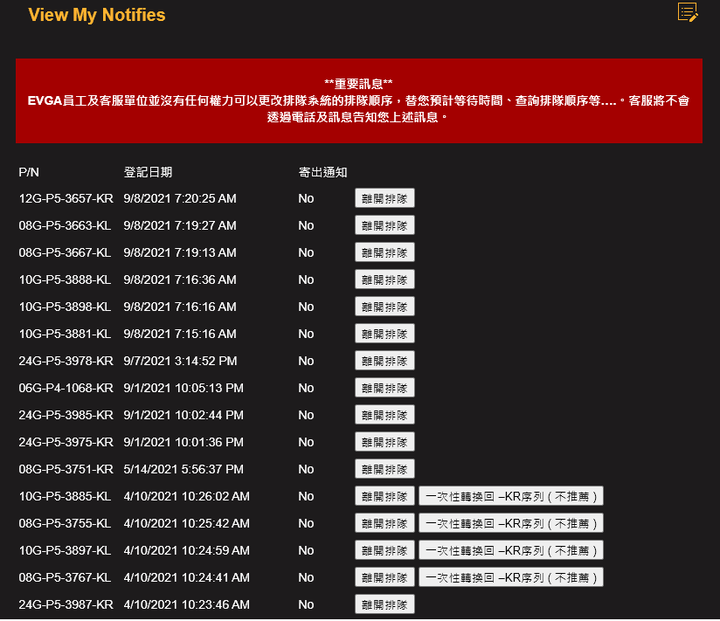Click the No status for 24G-P5-3987-KR
Image resolution: width=720 pixels, height=621 pixels.
click(x=306, y=605)
